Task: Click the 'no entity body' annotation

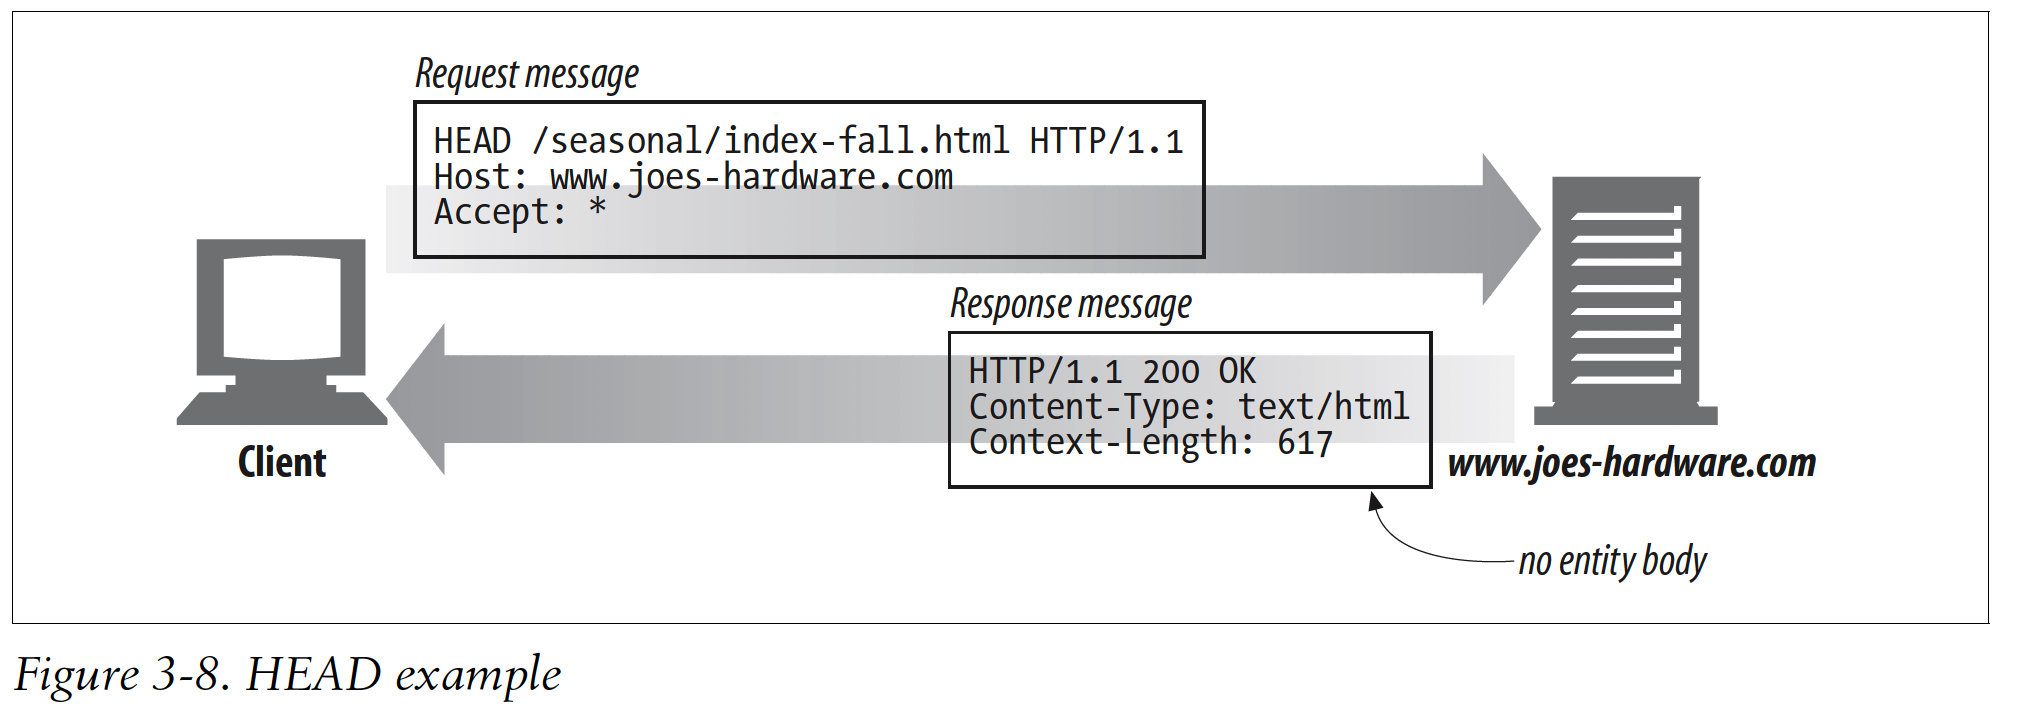Action: pos(1612,561)
